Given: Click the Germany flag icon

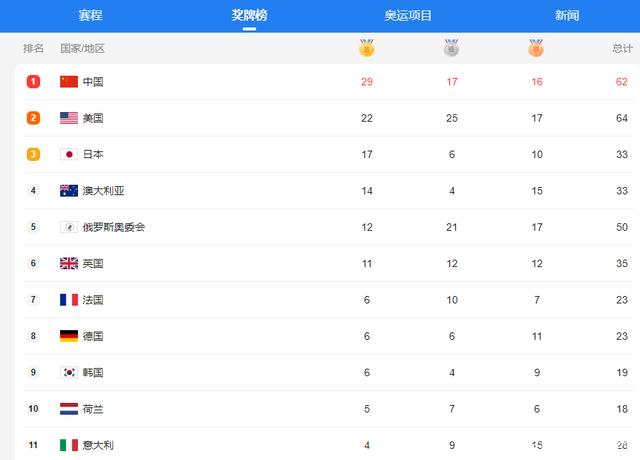Looking at the screenshot, I should tap(69, 336).
